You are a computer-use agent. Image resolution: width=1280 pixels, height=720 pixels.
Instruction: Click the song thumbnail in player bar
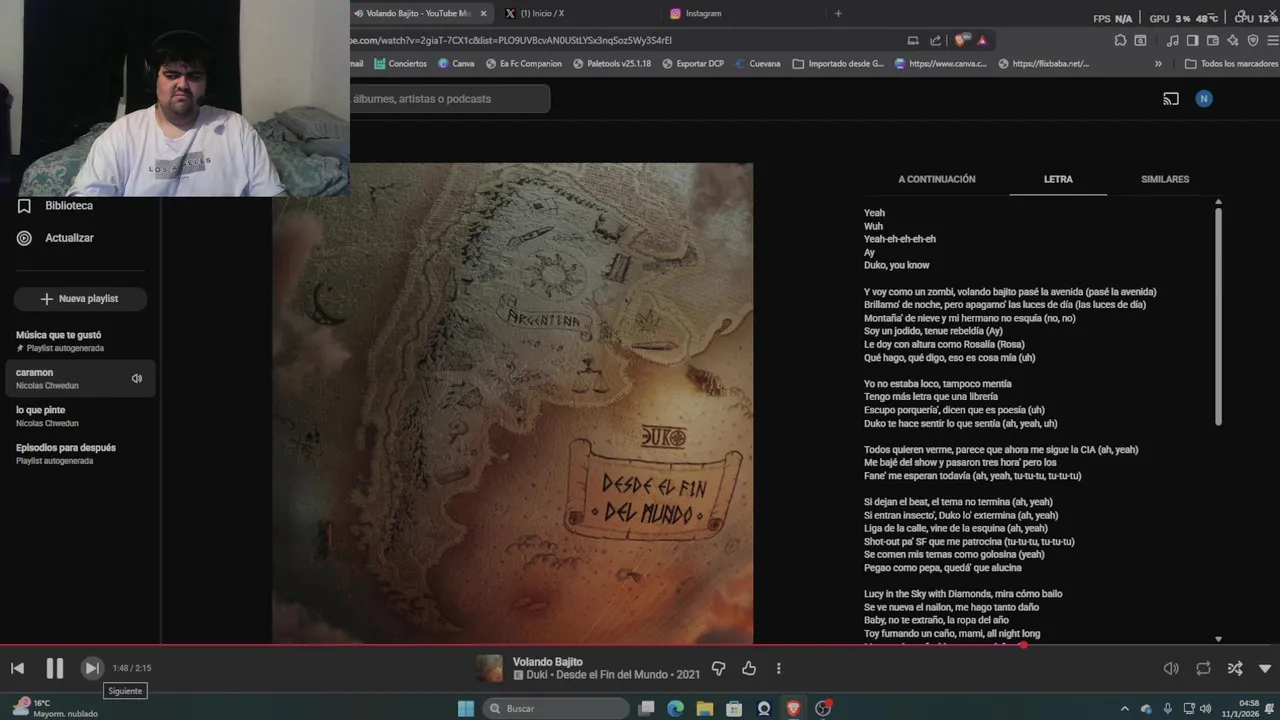(x=489, y=668)
